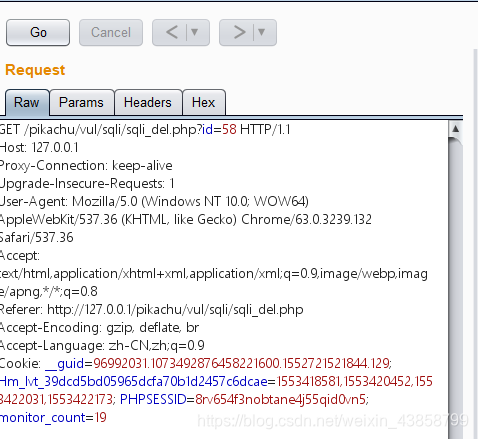Click the monitor_count cookie name

tap(43, 417)
